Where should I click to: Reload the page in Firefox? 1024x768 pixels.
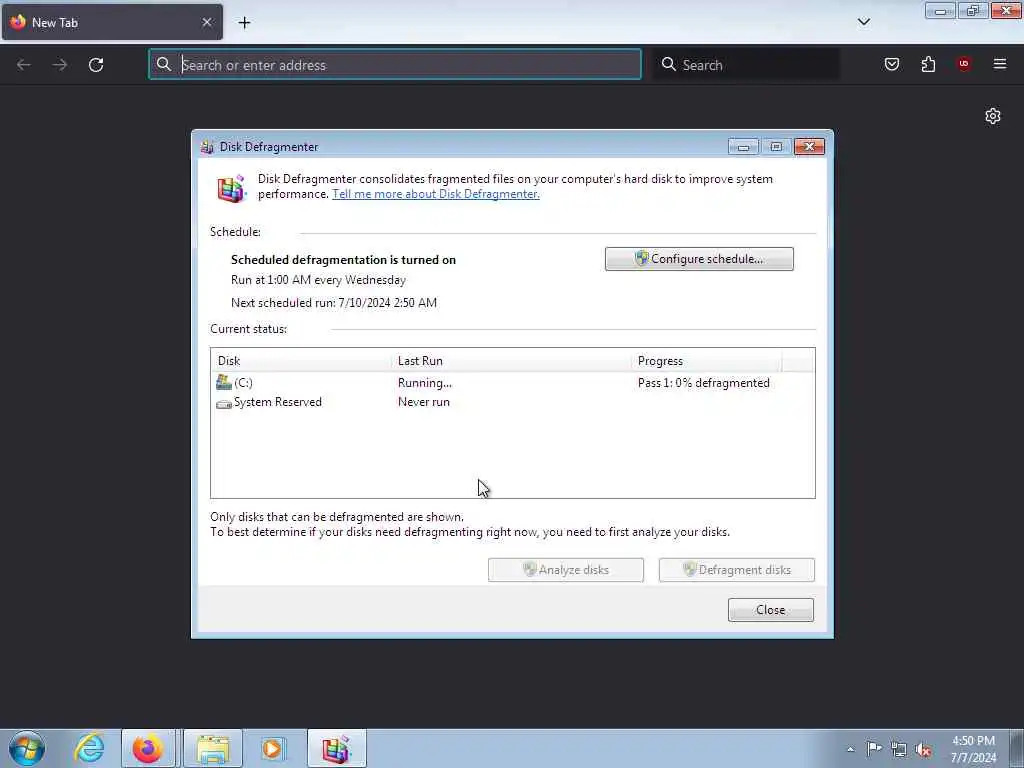click(x=96, y=65)
